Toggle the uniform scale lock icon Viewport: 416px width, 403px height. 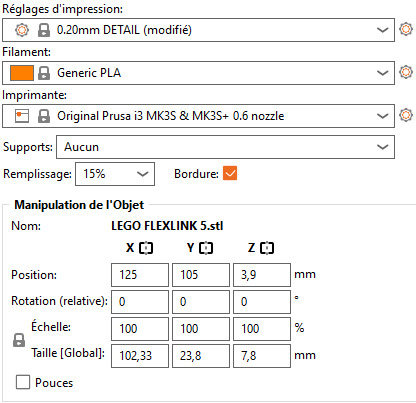tap(19, 340)
